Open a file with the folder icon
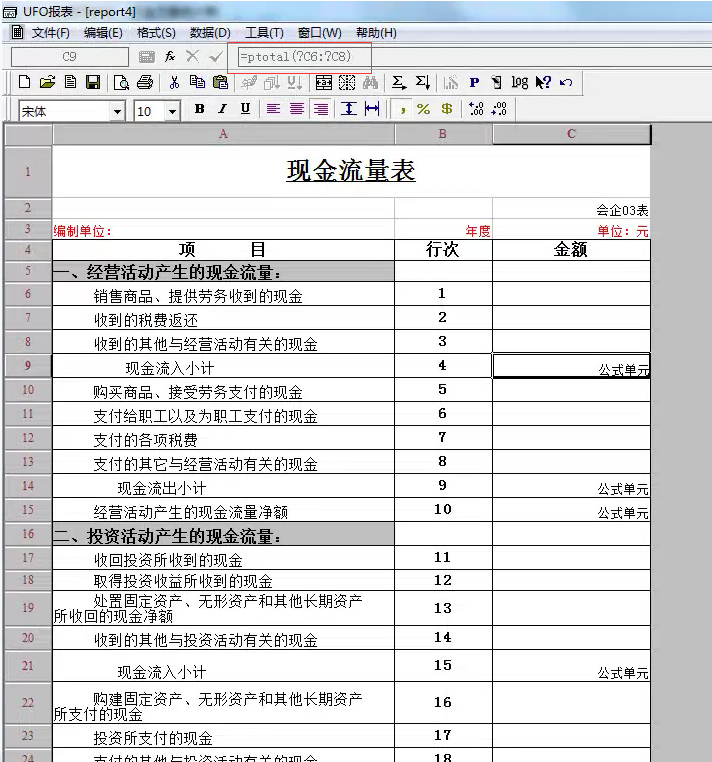The image size is (712, 762). point(47,82)
